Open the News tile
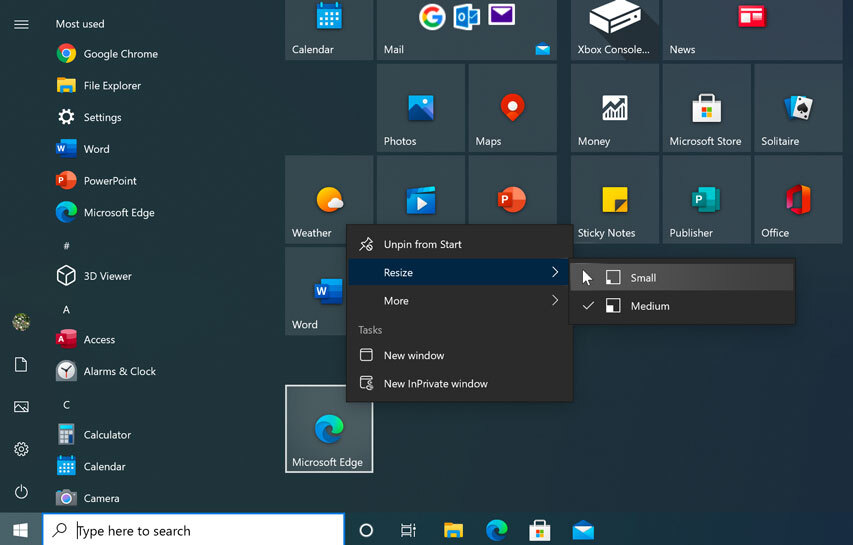Image resolution: width=853 pixels, height=545 pixels. tap(752, 30)
